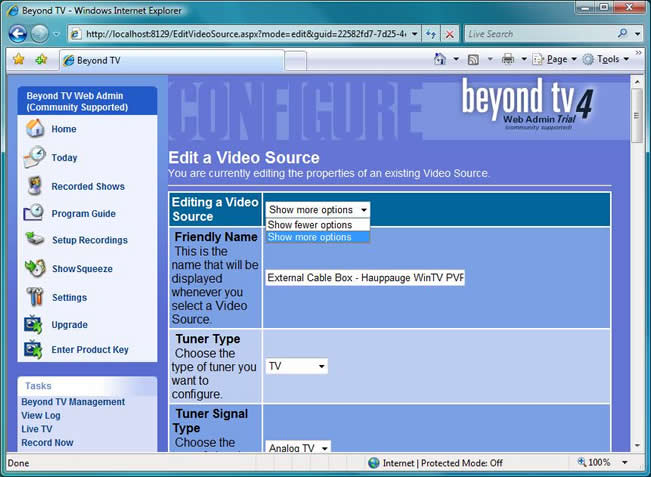Click the Setup Recordings icon

pos(34,239)
